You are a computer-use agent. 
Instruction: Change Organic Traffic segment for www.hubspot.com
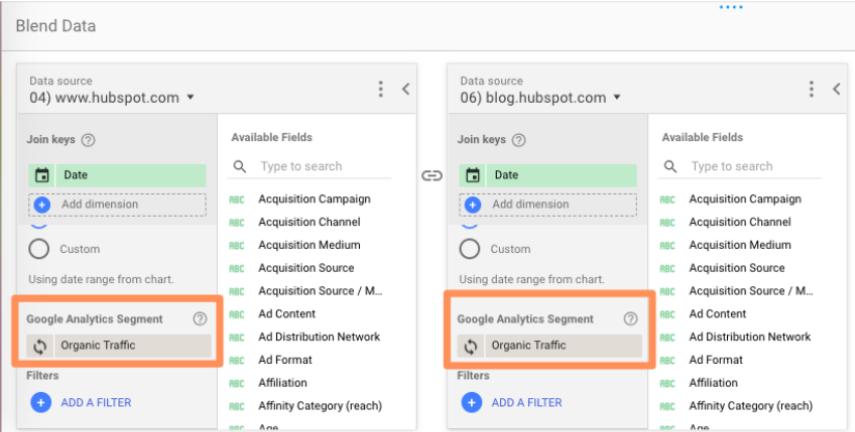click(119, 346)
